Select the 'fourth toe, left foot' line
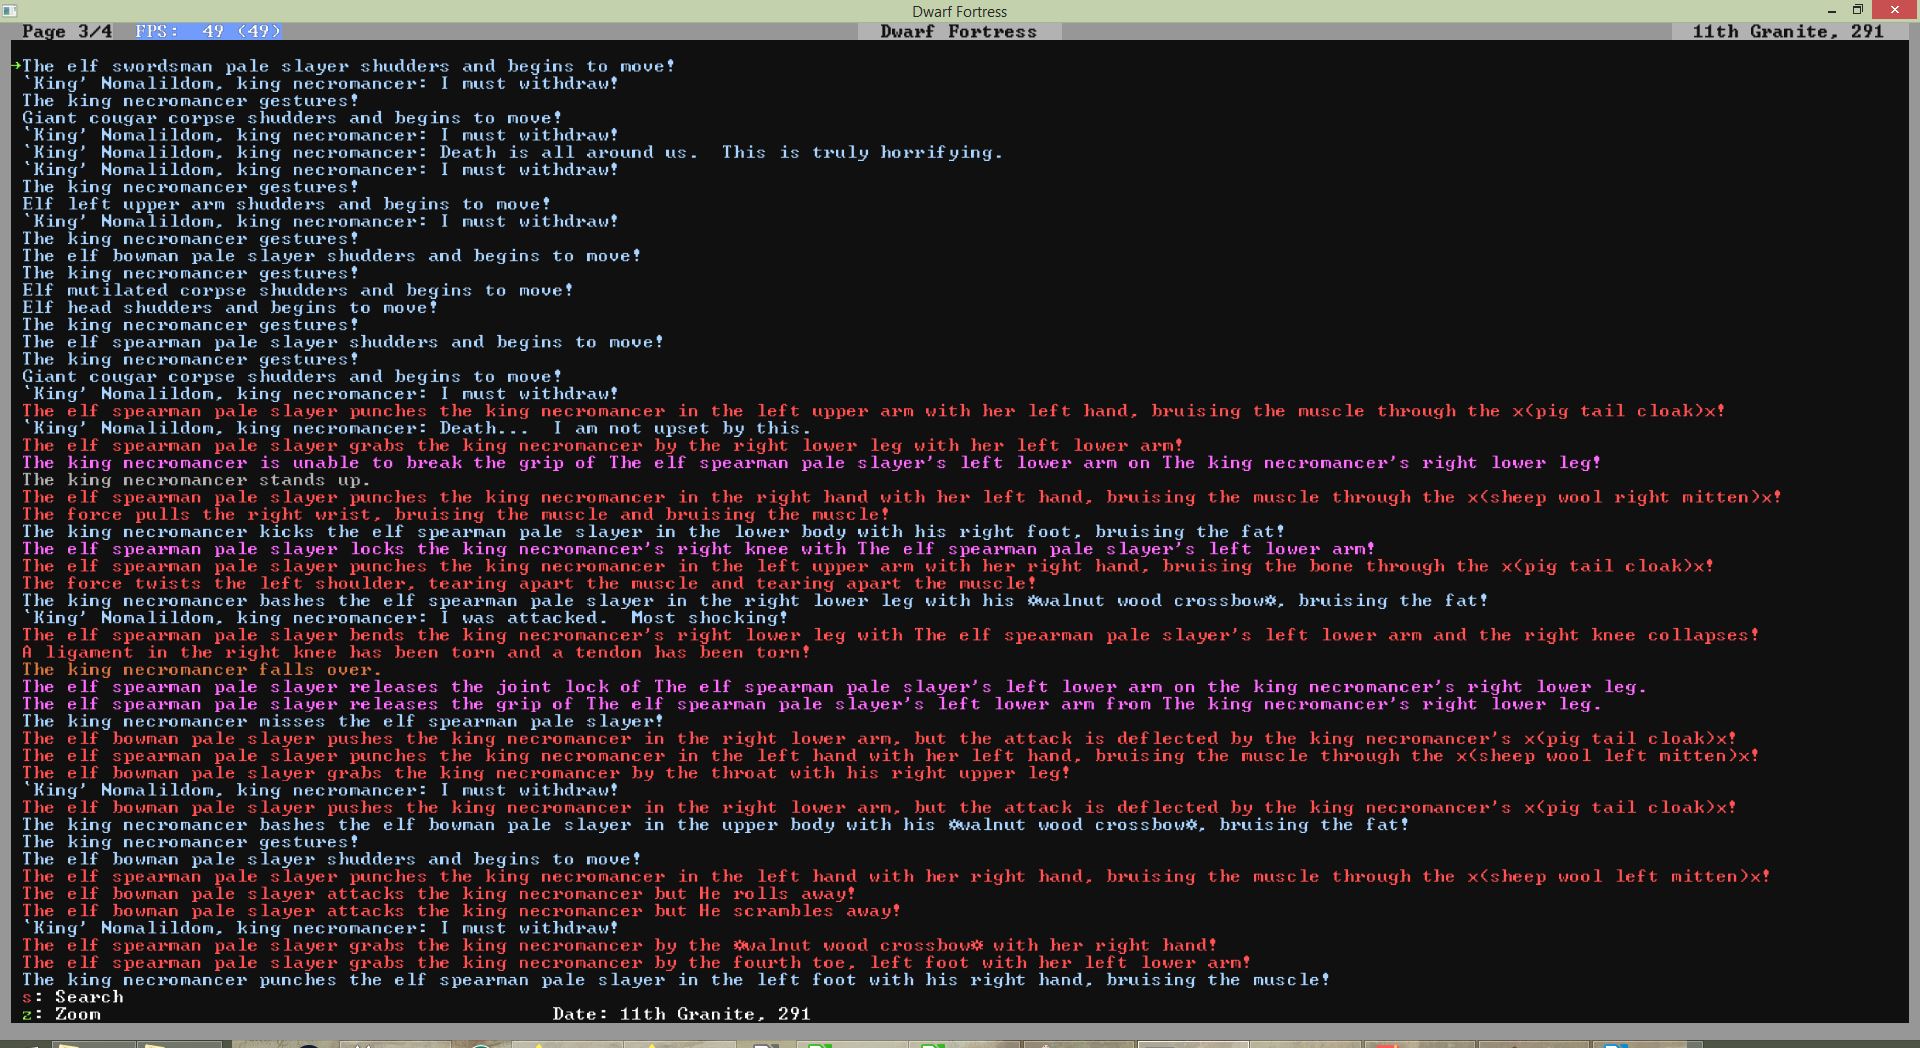Image resolution: width=1920 pixels, height=1048 pixels. (x=637, y=963)
